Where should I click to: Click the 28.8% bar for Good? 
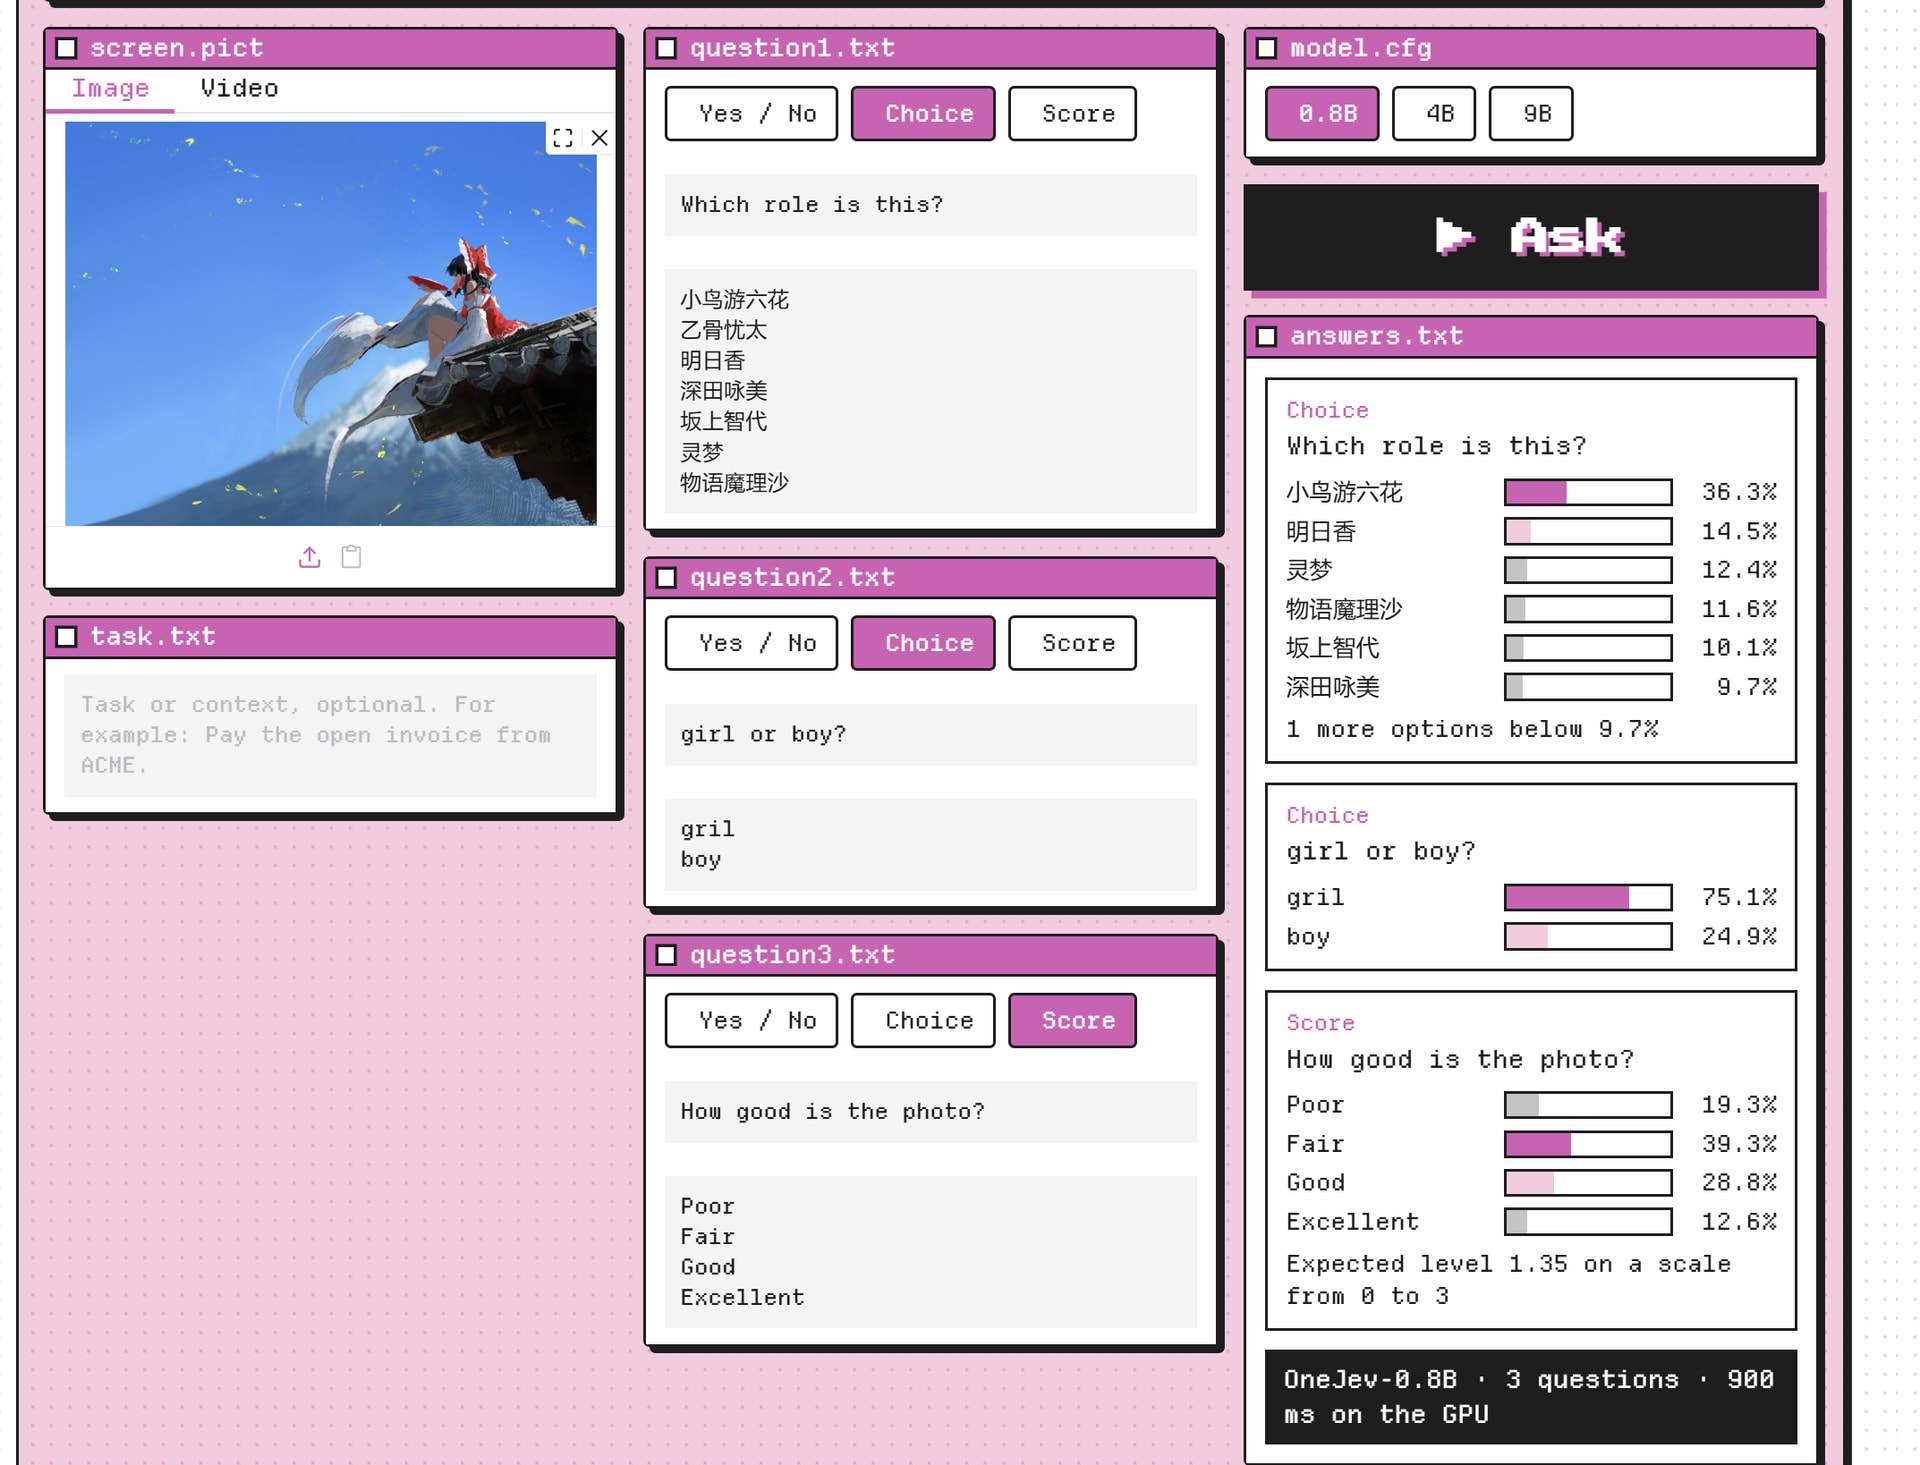(1588, 1183)
